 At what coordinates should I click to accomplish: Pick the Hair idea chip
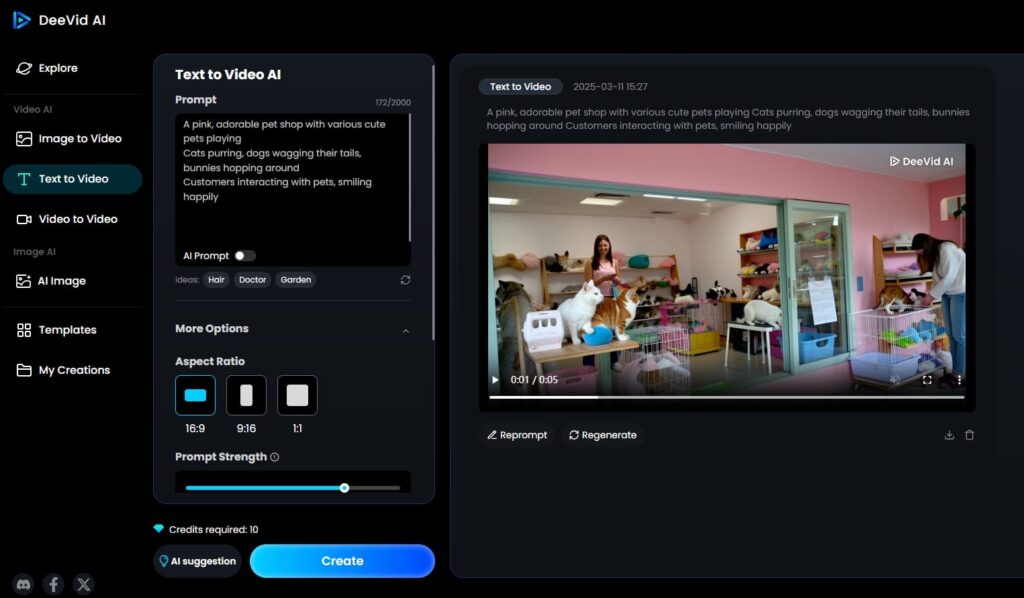(216, 279)
